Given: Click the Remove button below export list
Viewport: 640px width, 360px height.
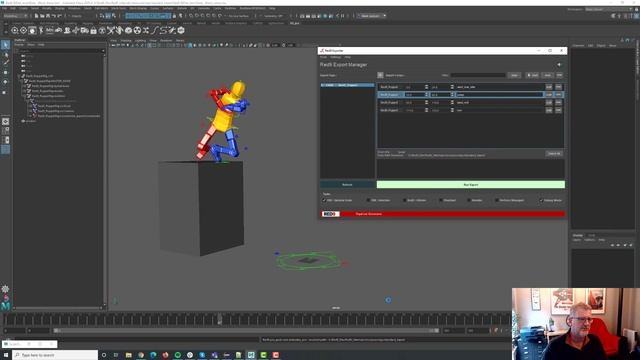Looking at the screenshot, I should click(x=347, y=185).
